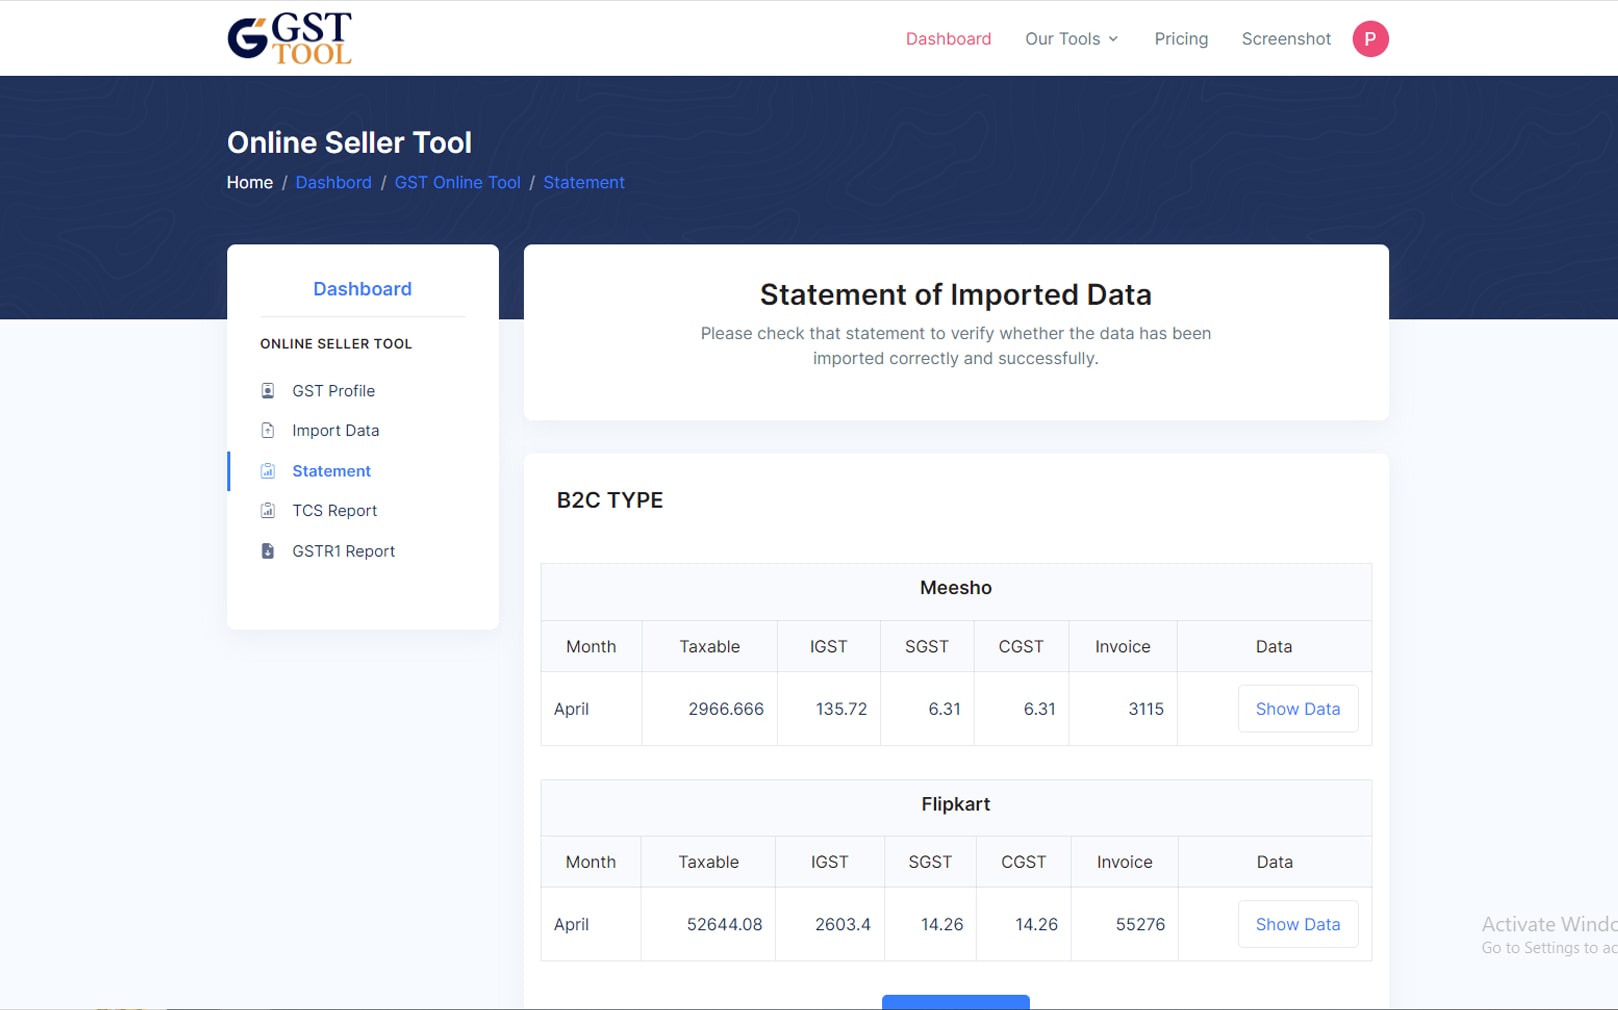Go to Dashboard in top navigation
Viewport: 1618px width, 1010px height.
(x=948, y=39)
